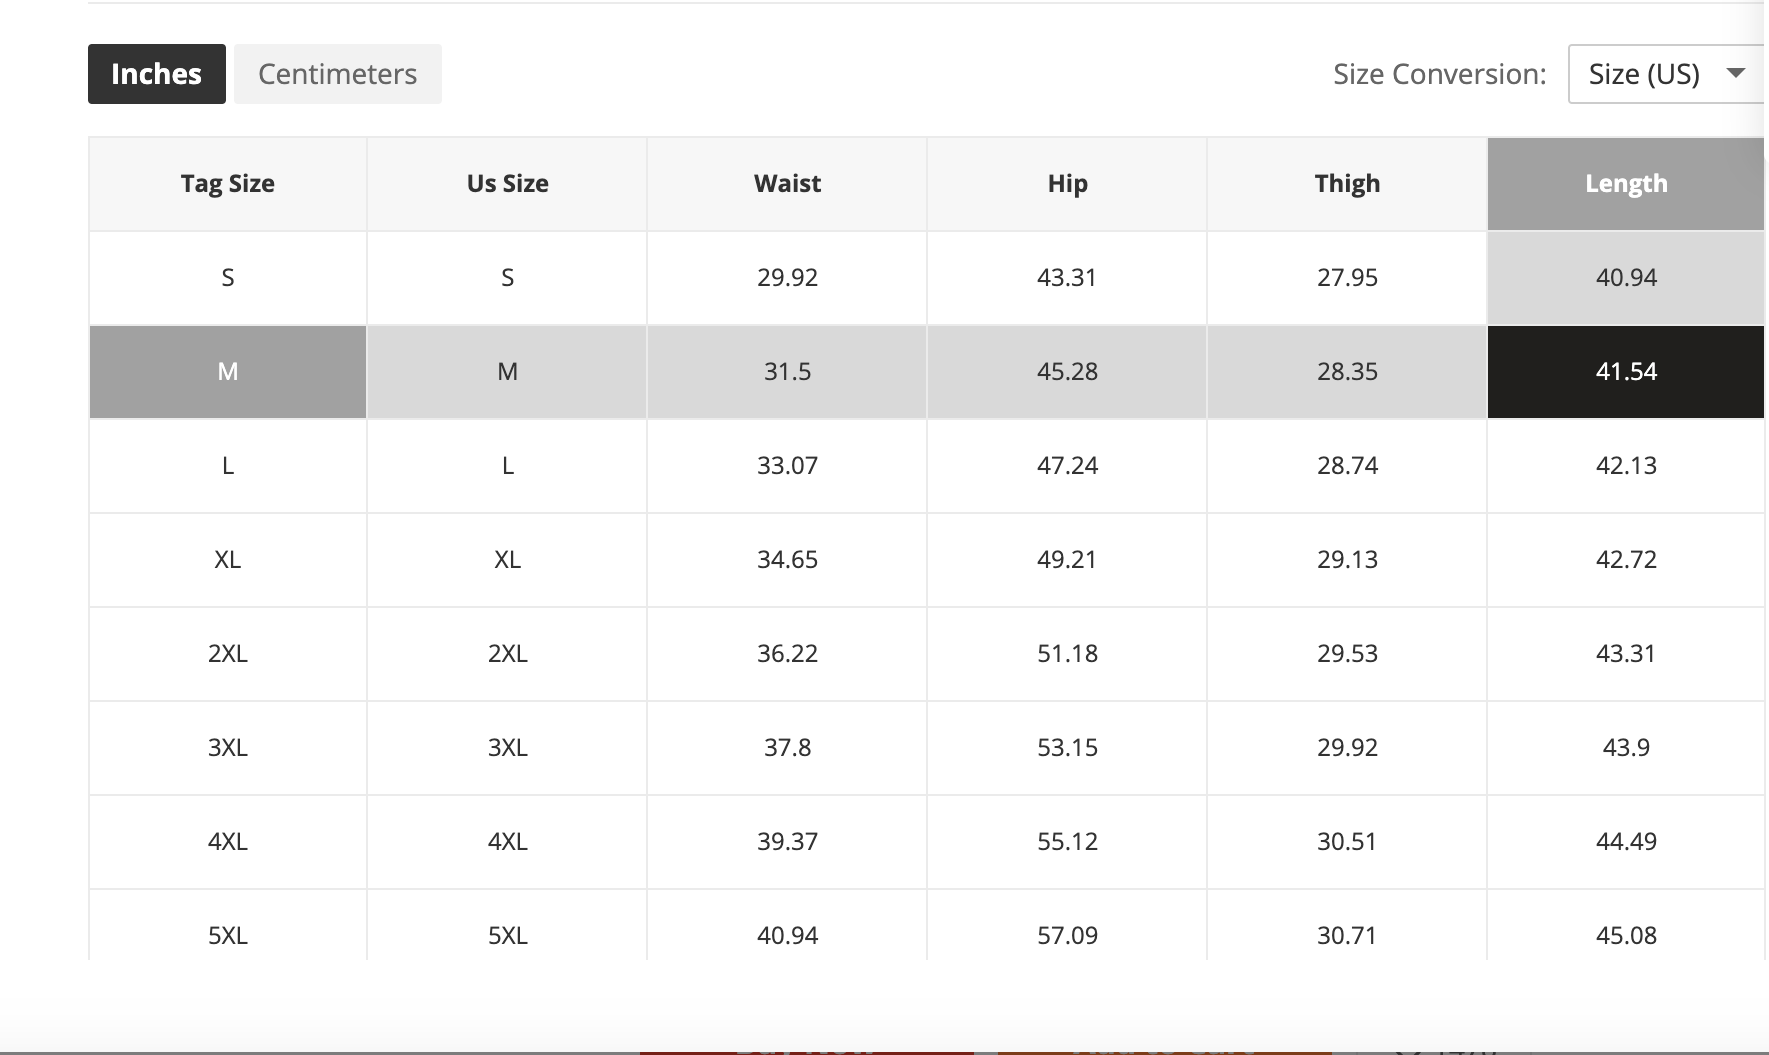Click hip value 45.28
The height and width of the screenshot is (1055, 1769).
point(1067,372)
